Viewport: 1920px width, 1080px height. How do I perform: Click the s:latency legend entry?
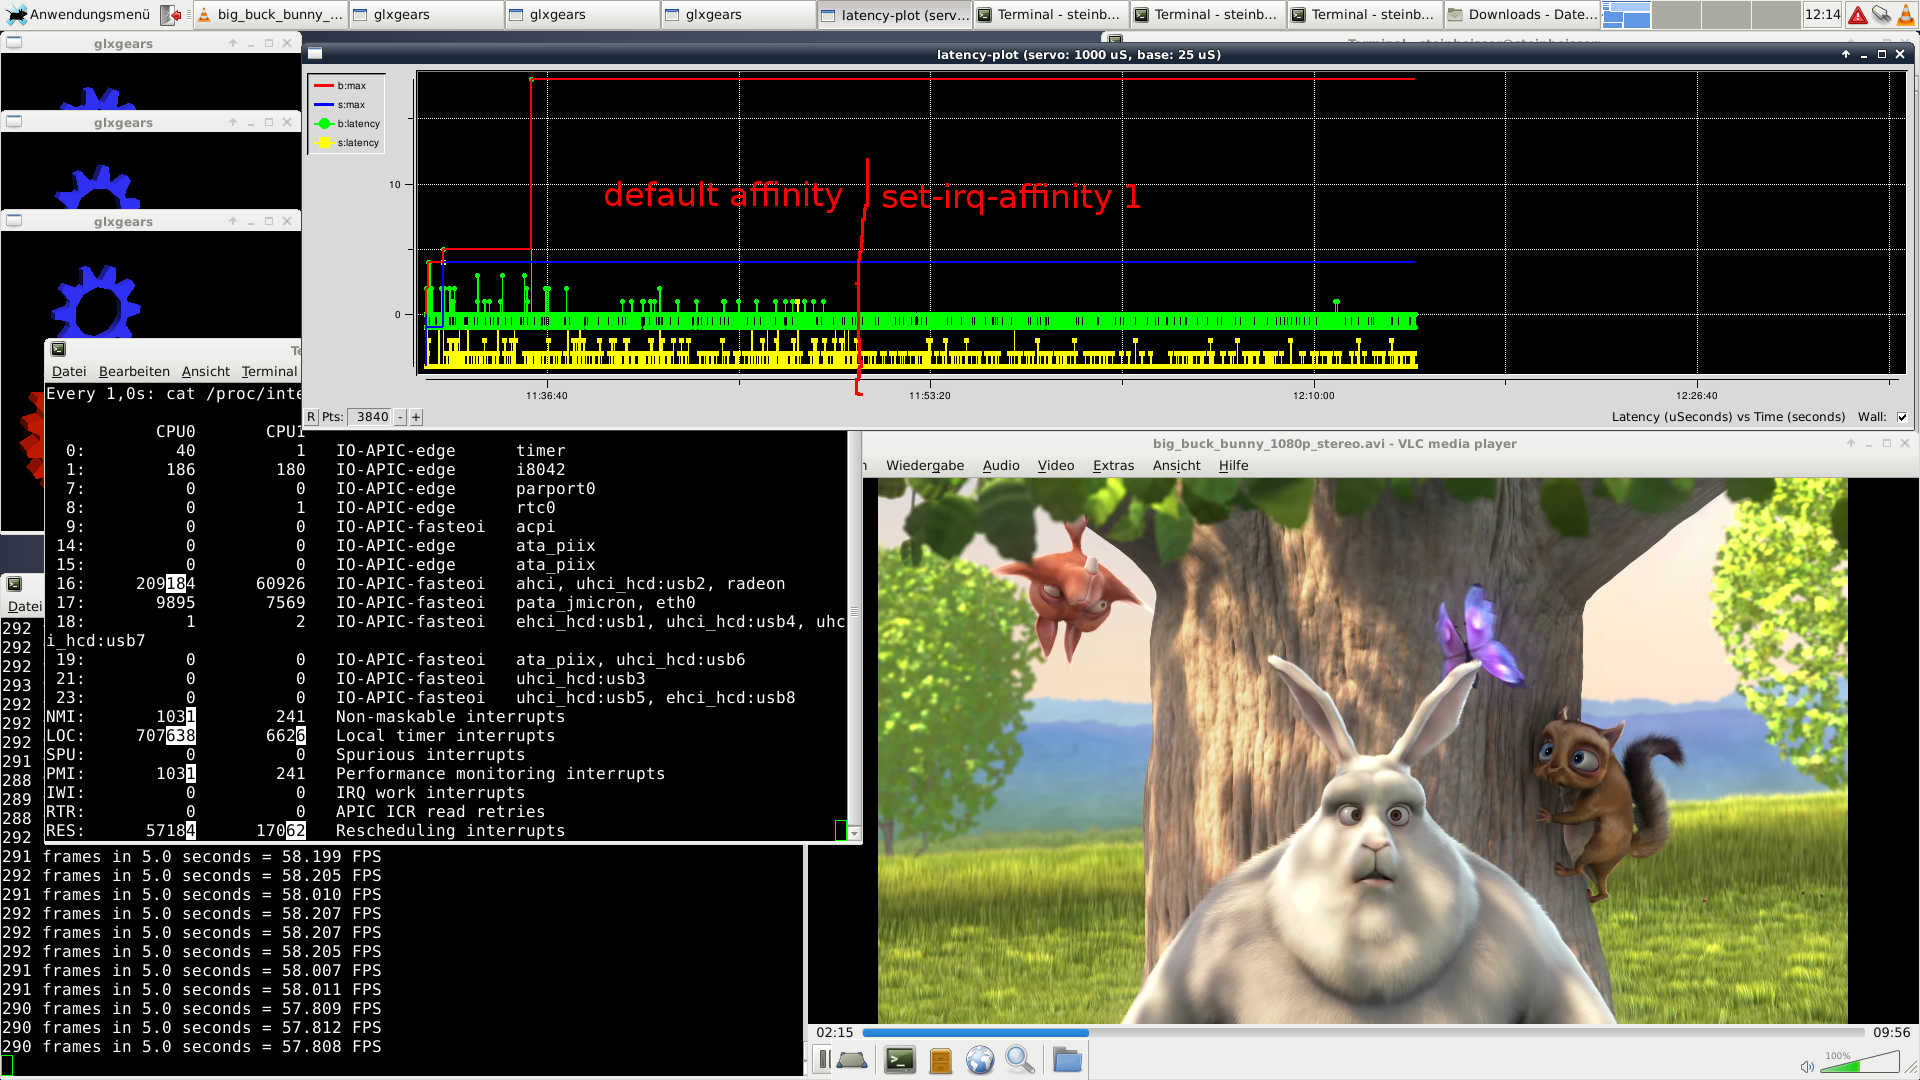(x=347, y=143)
